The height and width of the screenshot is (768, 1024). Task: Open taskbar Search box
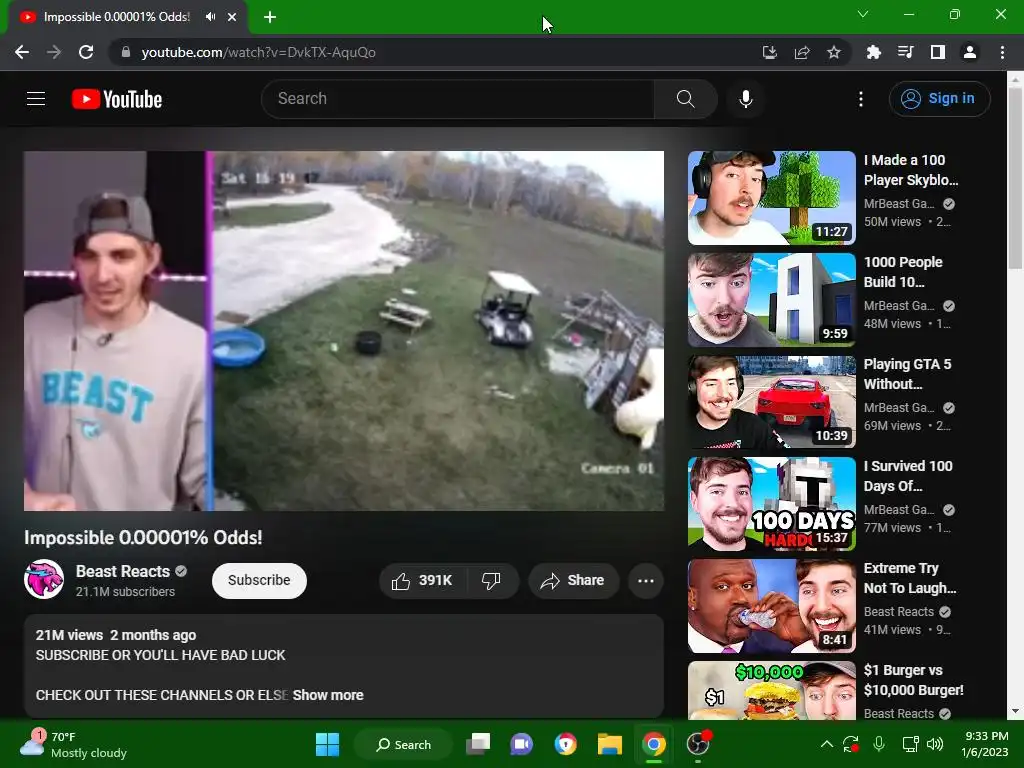pos(403,744)
